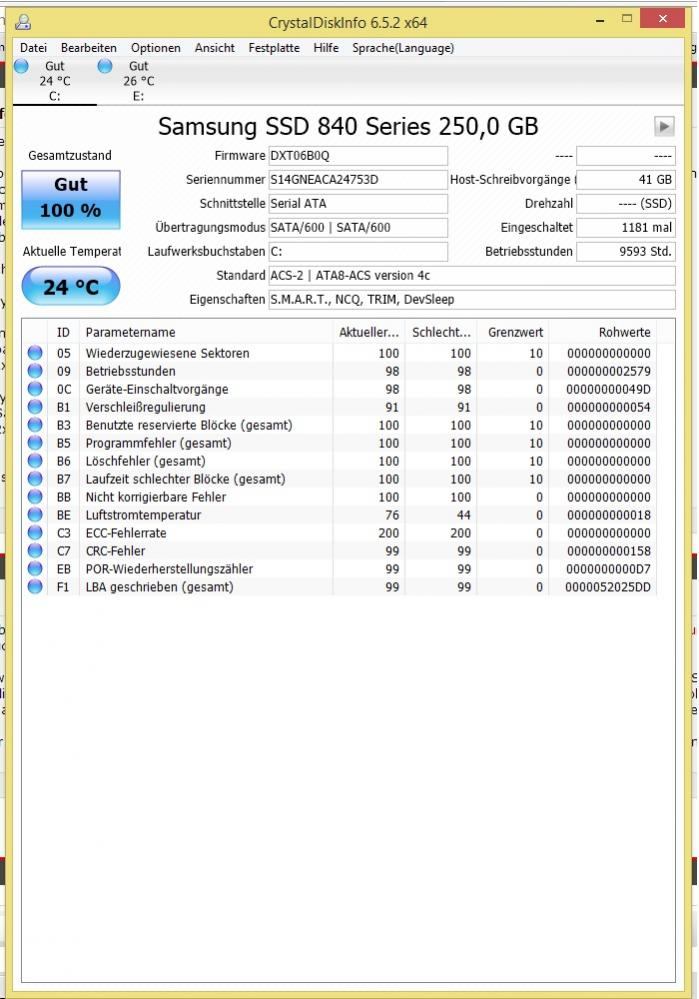Click the CrystalDiskInfo title bar icon

24,22
